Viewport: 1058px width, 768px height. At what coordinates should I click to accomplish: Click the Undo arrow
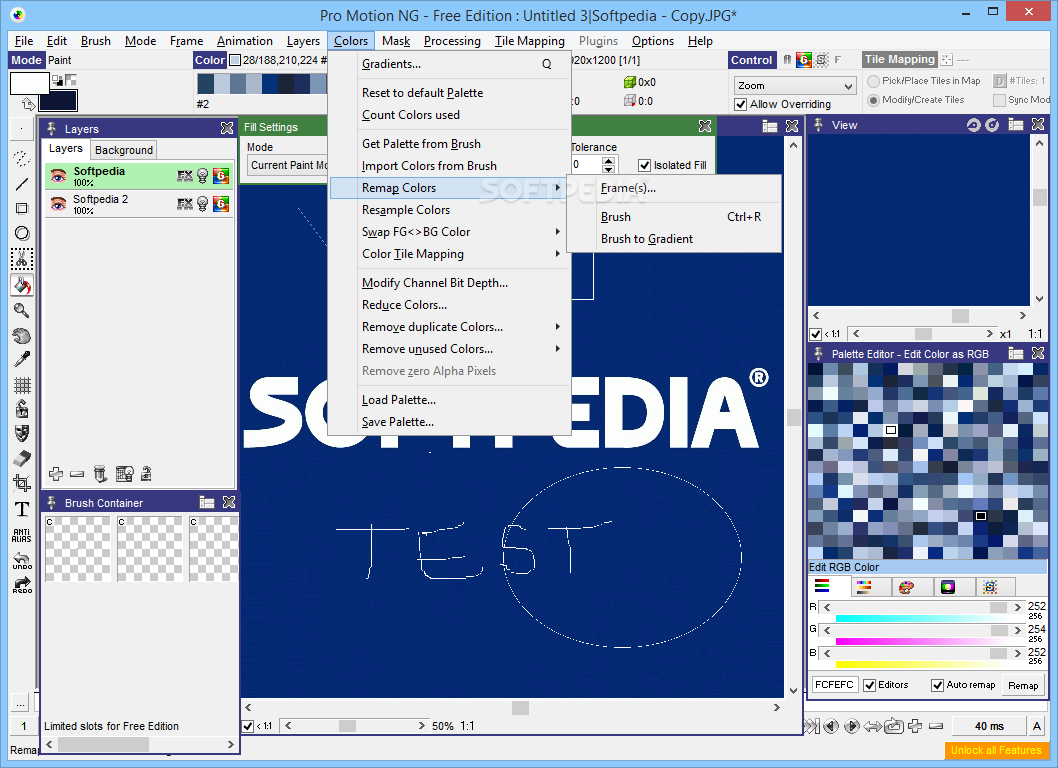22,560
